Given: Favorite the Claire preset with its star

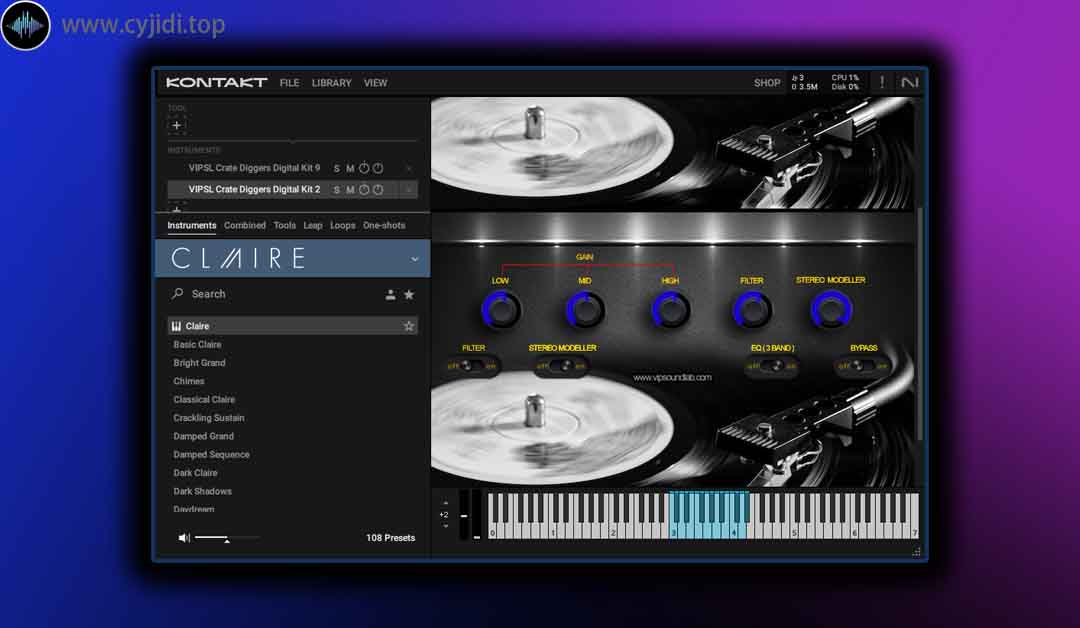Looking at the screenshot, I should pos(409,326).
